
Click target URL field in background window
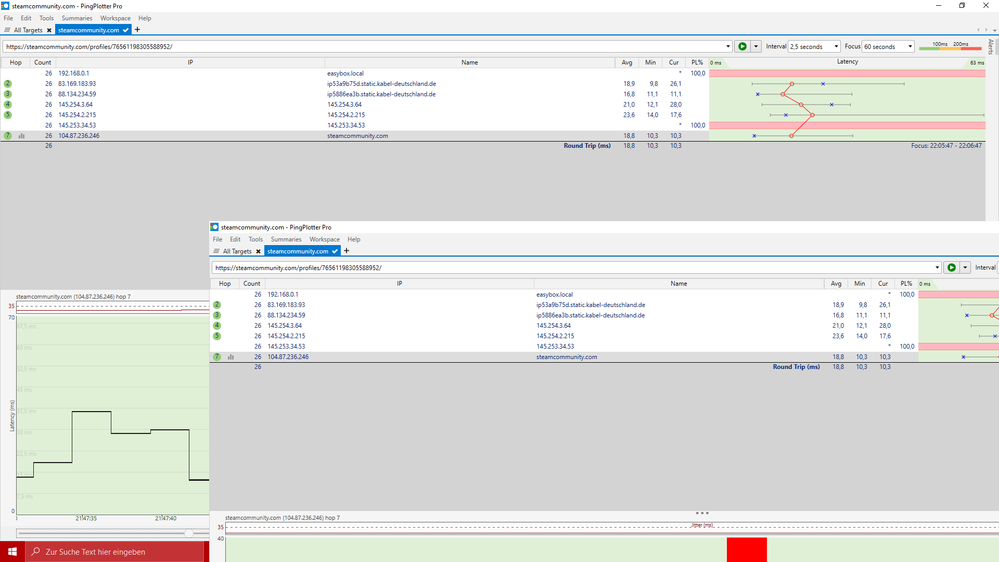[363, 47]
